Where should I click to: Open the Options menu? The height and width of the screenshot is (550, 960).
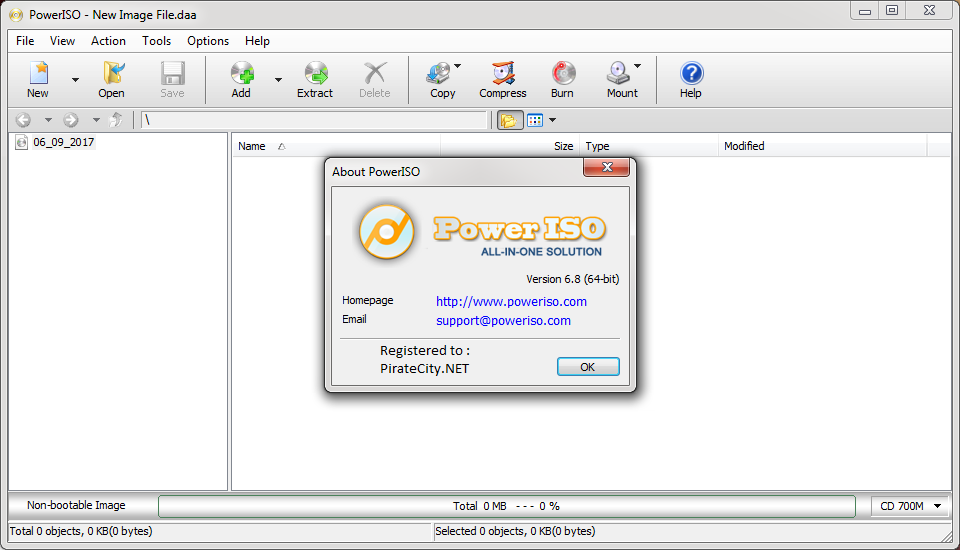[x=208, y=41]
